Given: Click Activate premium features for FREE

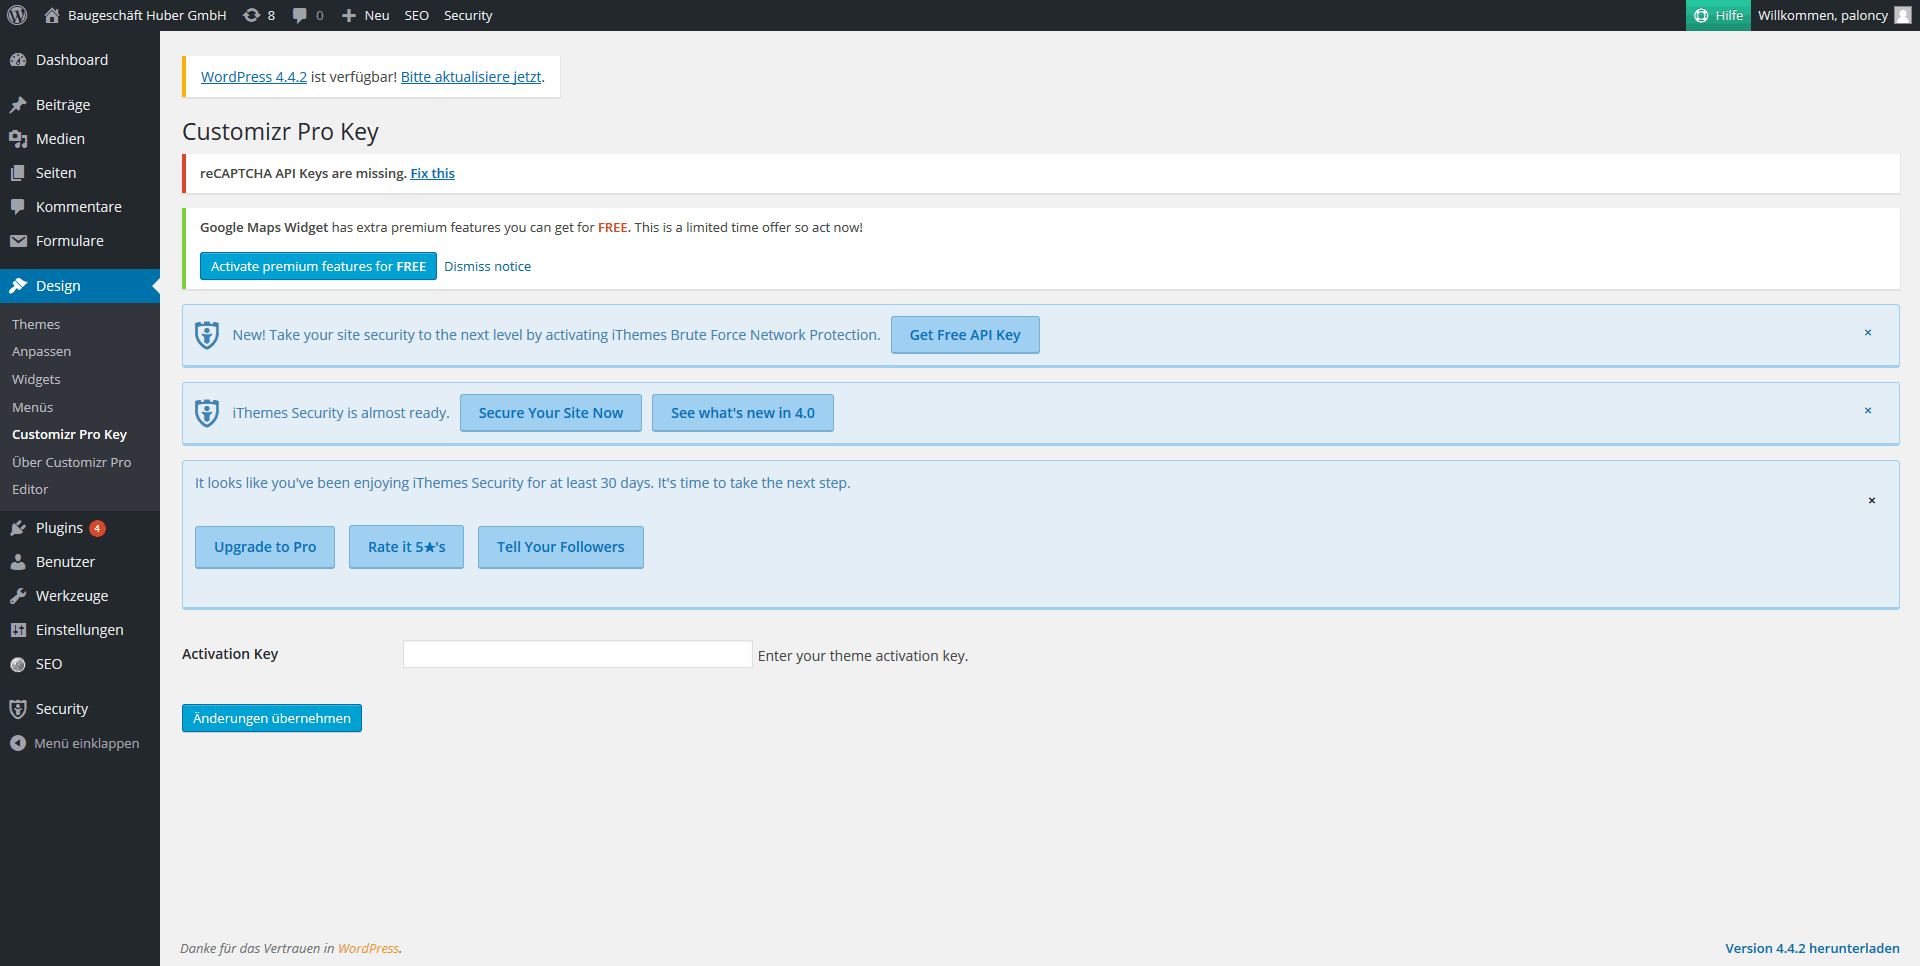Looking at the screenshot, I should tap(318, 267).
